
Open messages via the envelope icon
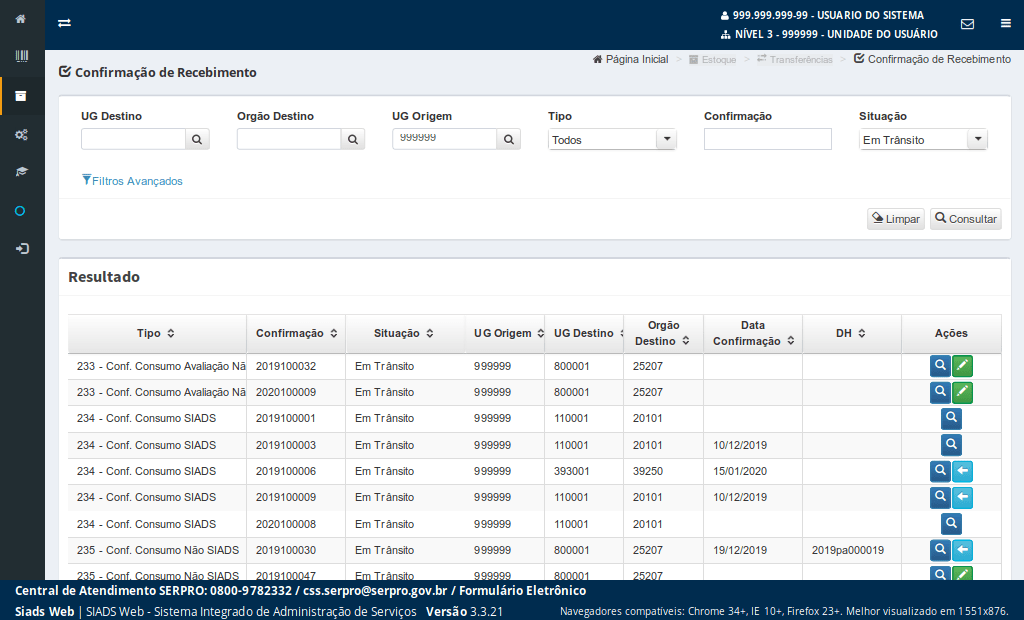967,24
